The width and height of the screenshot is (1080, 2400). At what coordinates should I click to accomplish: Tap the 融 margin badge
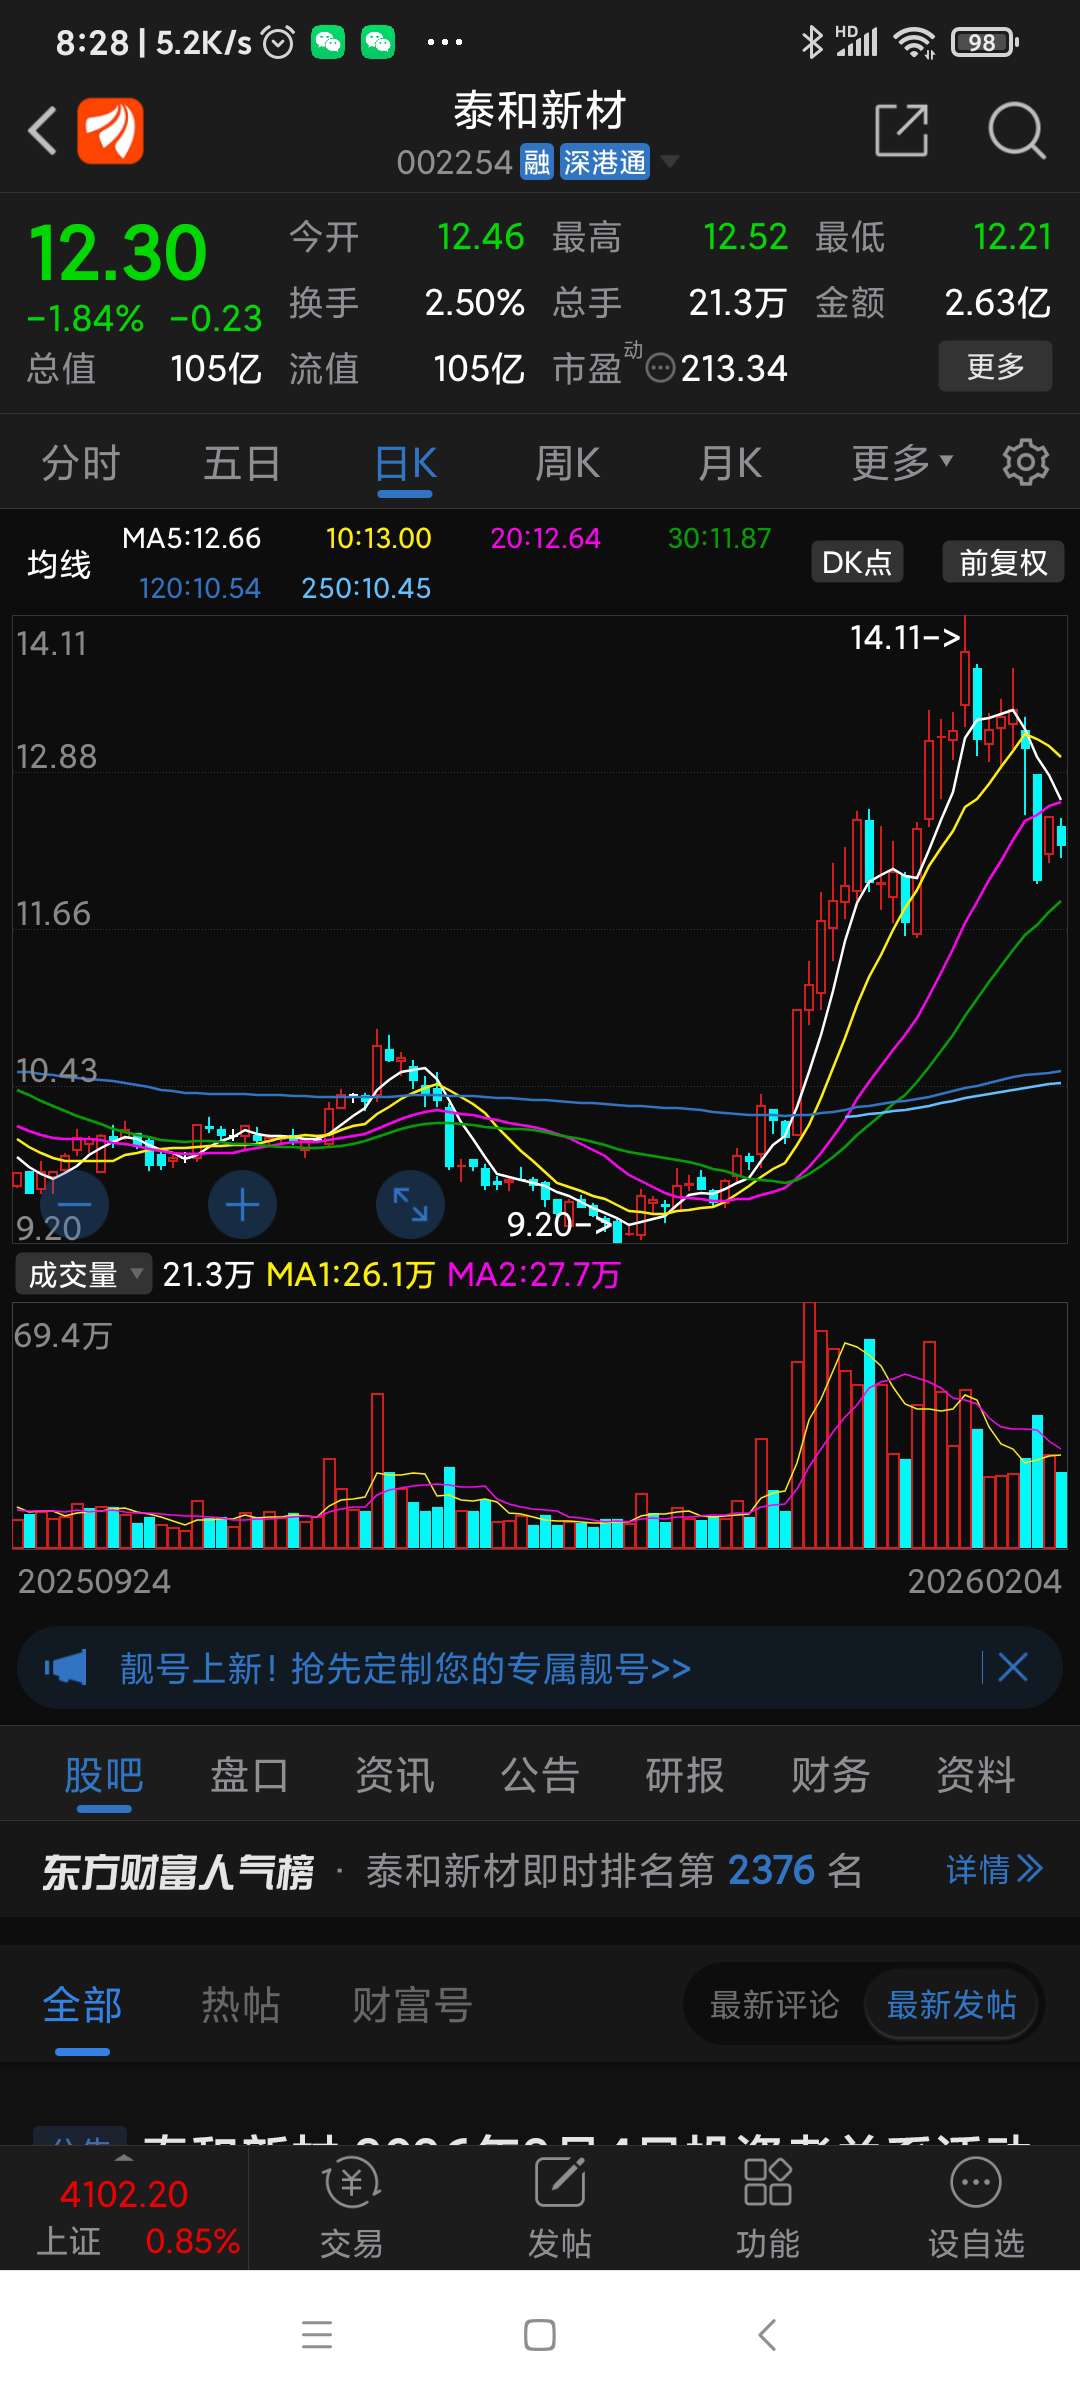click(x=537, y=162)
